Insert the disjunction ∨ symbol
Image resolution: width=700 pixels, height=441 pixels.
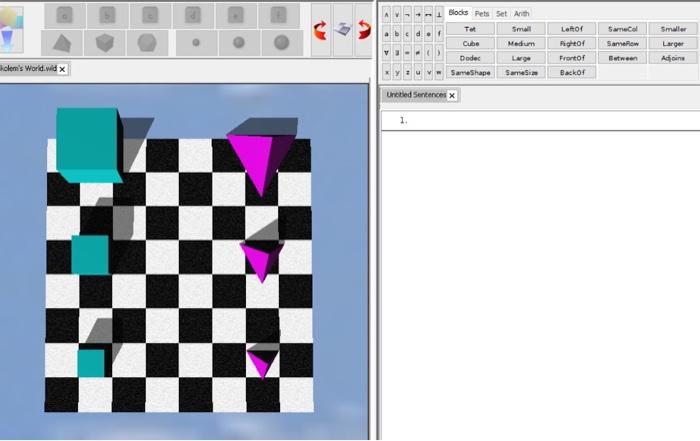(x=397, y=15)
